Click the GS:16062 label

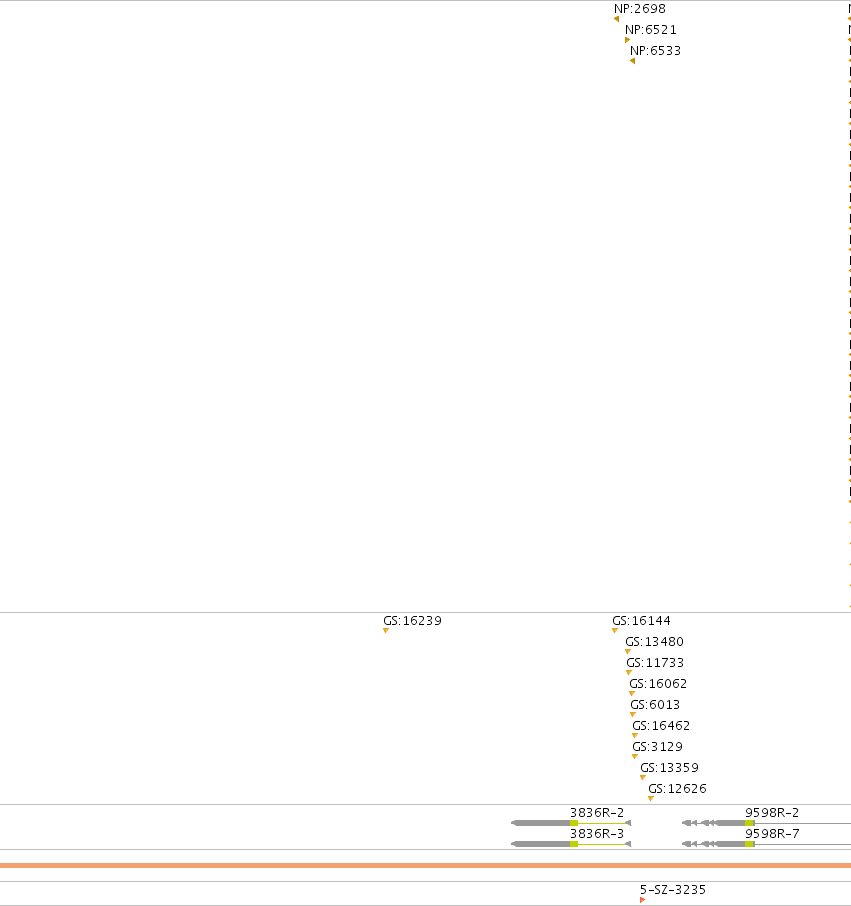point(658,684)
